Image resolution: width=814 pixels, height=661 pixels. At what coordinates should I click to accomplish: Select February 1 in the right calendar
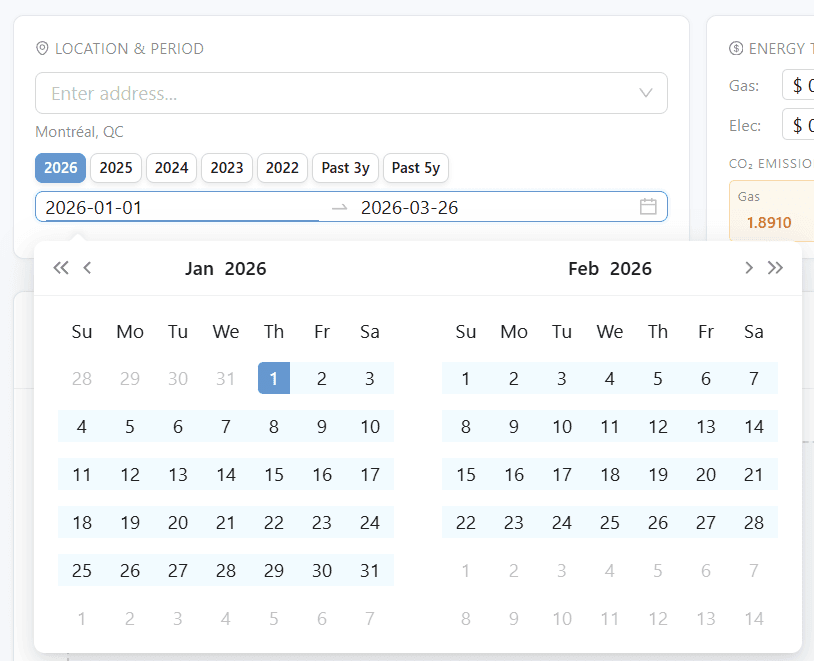click(x=466, y=378)
